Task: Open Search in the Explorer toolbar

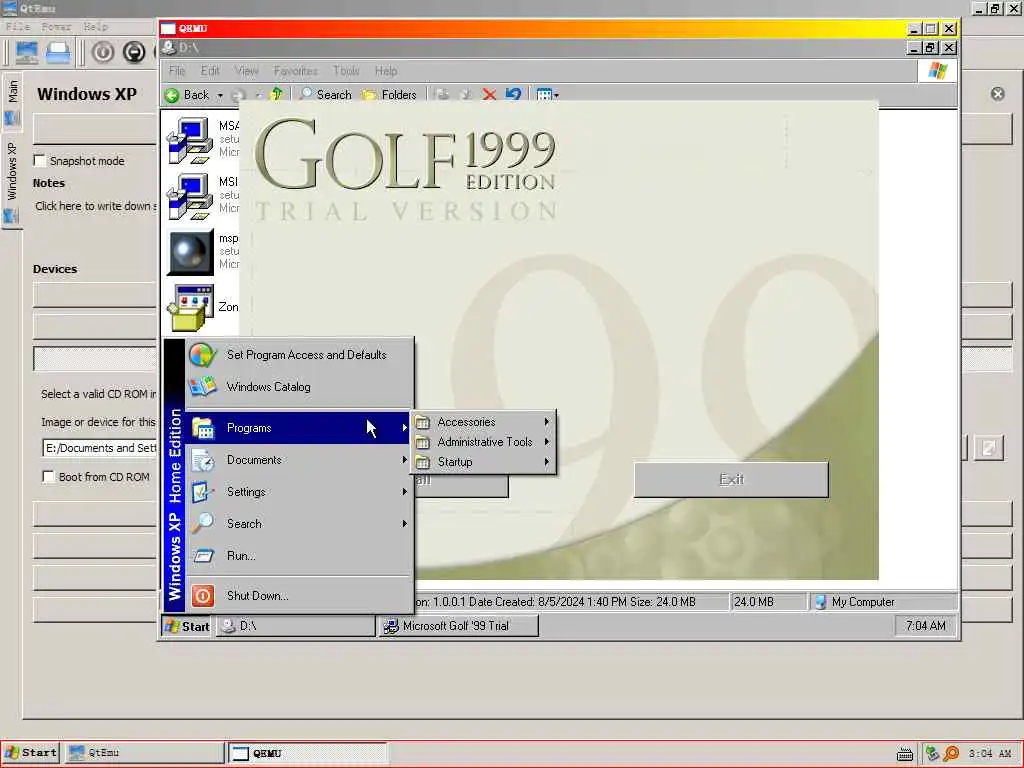Action: pyautogui.click(x=325, y=95)
